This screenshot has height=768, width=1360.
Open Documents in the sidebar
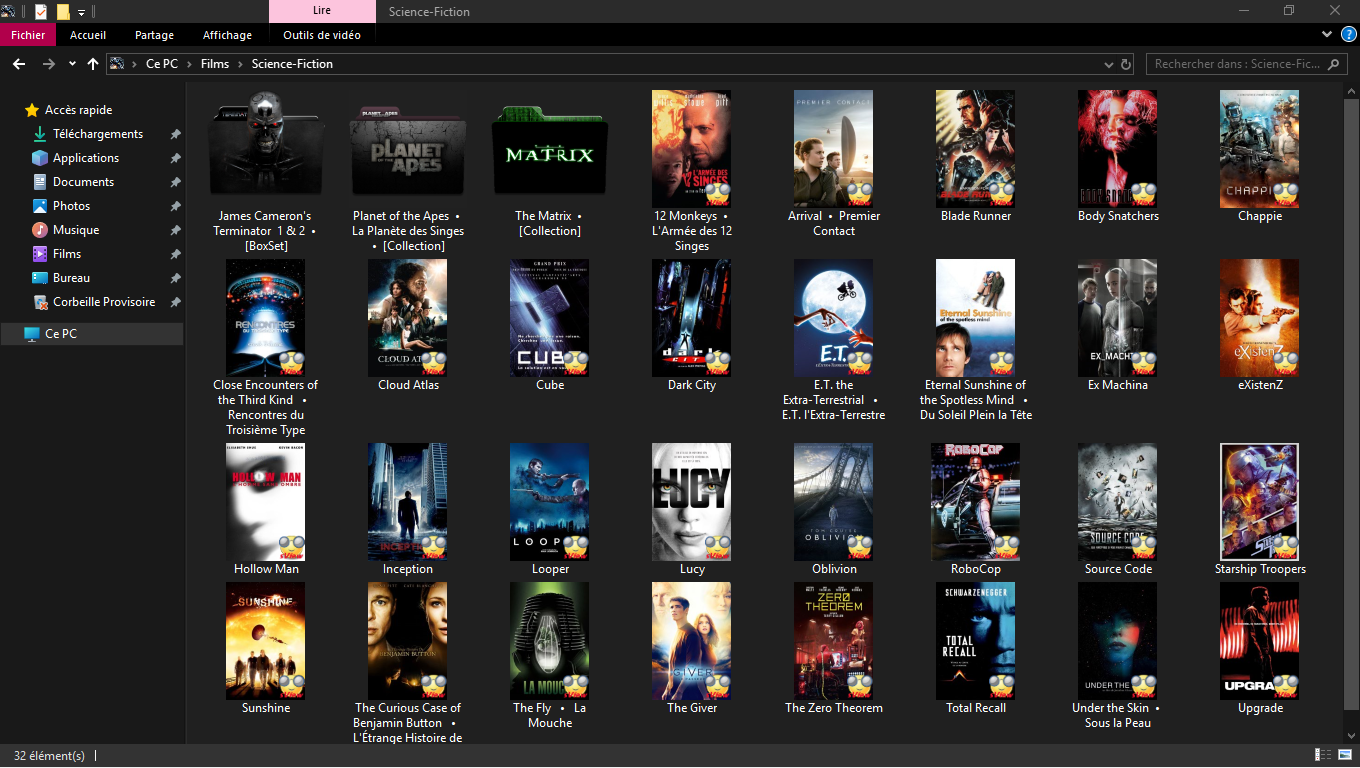click(x=83, y=182)
